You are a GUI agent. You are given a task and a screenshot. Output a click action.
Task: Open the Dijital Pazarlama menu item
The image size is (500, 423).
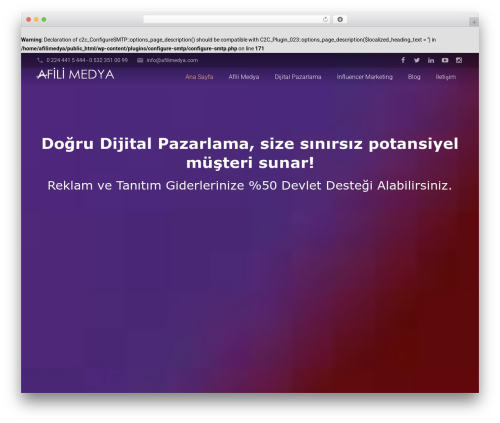tap(298, 77)
